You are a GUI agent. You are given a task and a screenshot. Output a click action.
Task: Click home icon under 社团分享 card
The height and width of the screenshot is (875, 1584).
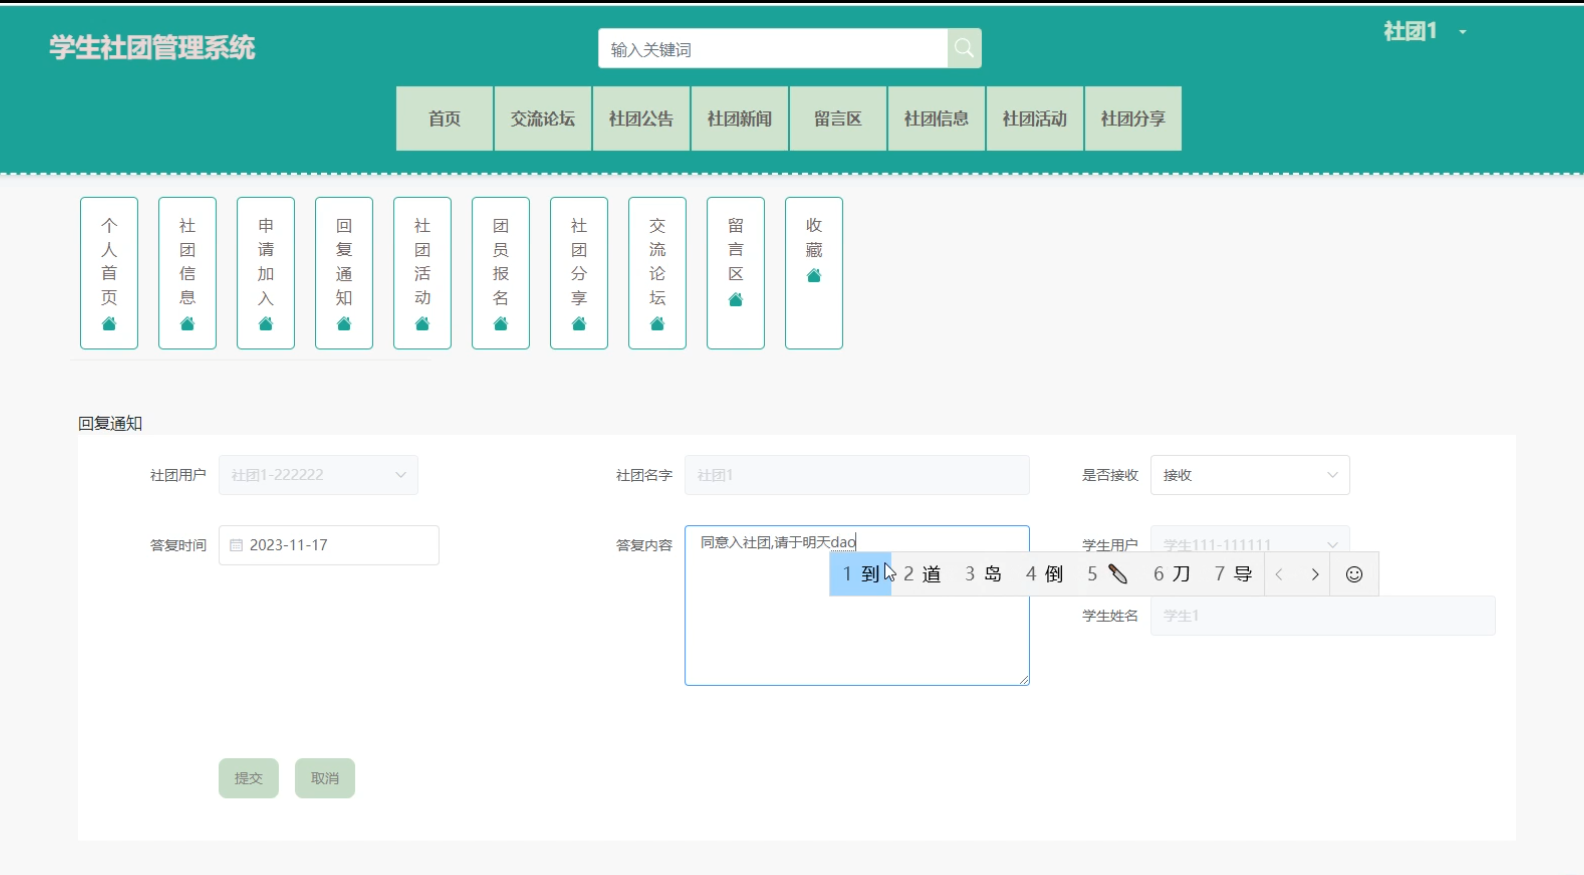point(579,324)
